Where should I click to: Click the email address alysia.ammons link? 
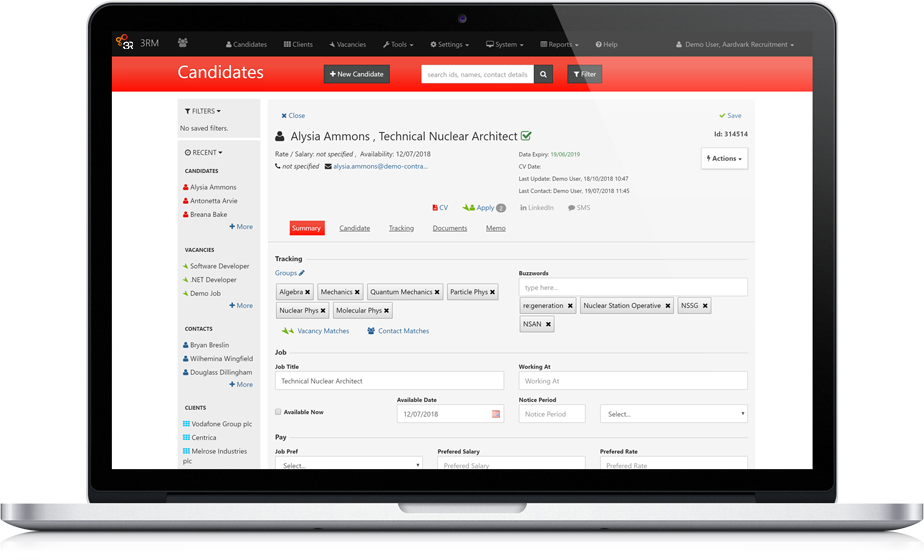point(380,166)
